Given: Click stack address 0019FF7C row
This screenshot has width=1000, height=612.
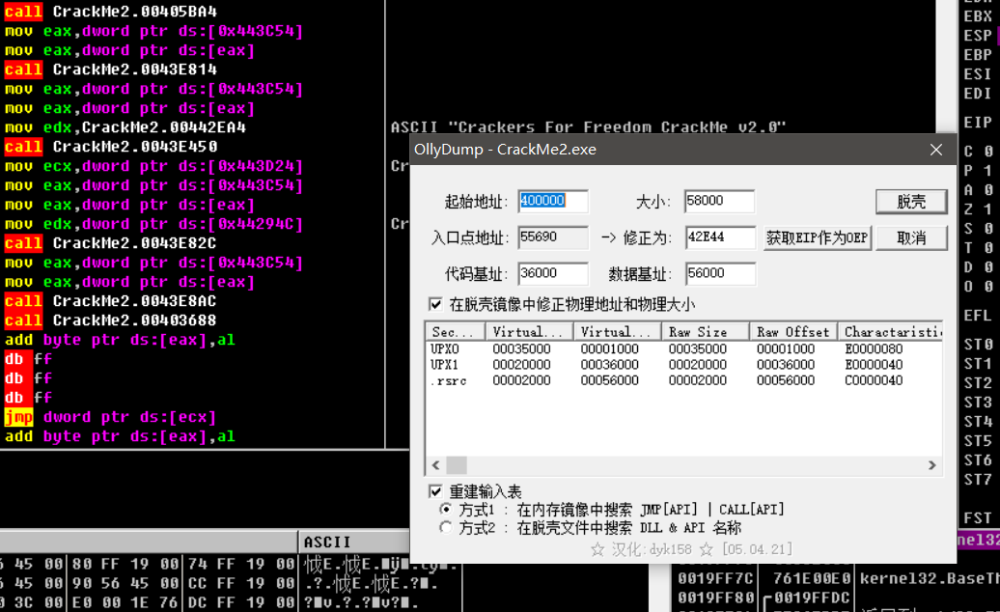Looking at the screenshot, I should pyautogui.click(x=715, y=579).
